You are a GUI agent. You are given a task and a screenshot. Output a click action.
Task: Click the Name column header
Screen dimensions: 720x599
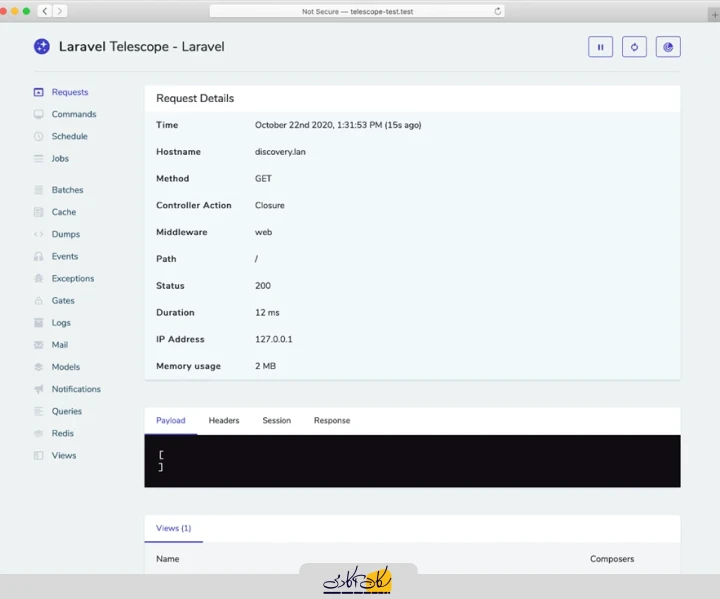click(168, 559)
